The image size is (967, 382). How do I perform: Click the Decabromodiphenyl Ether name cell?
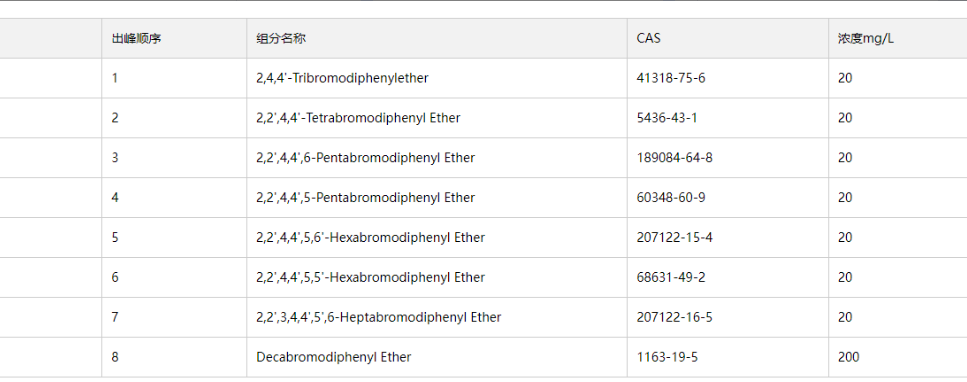pos(437,357)
